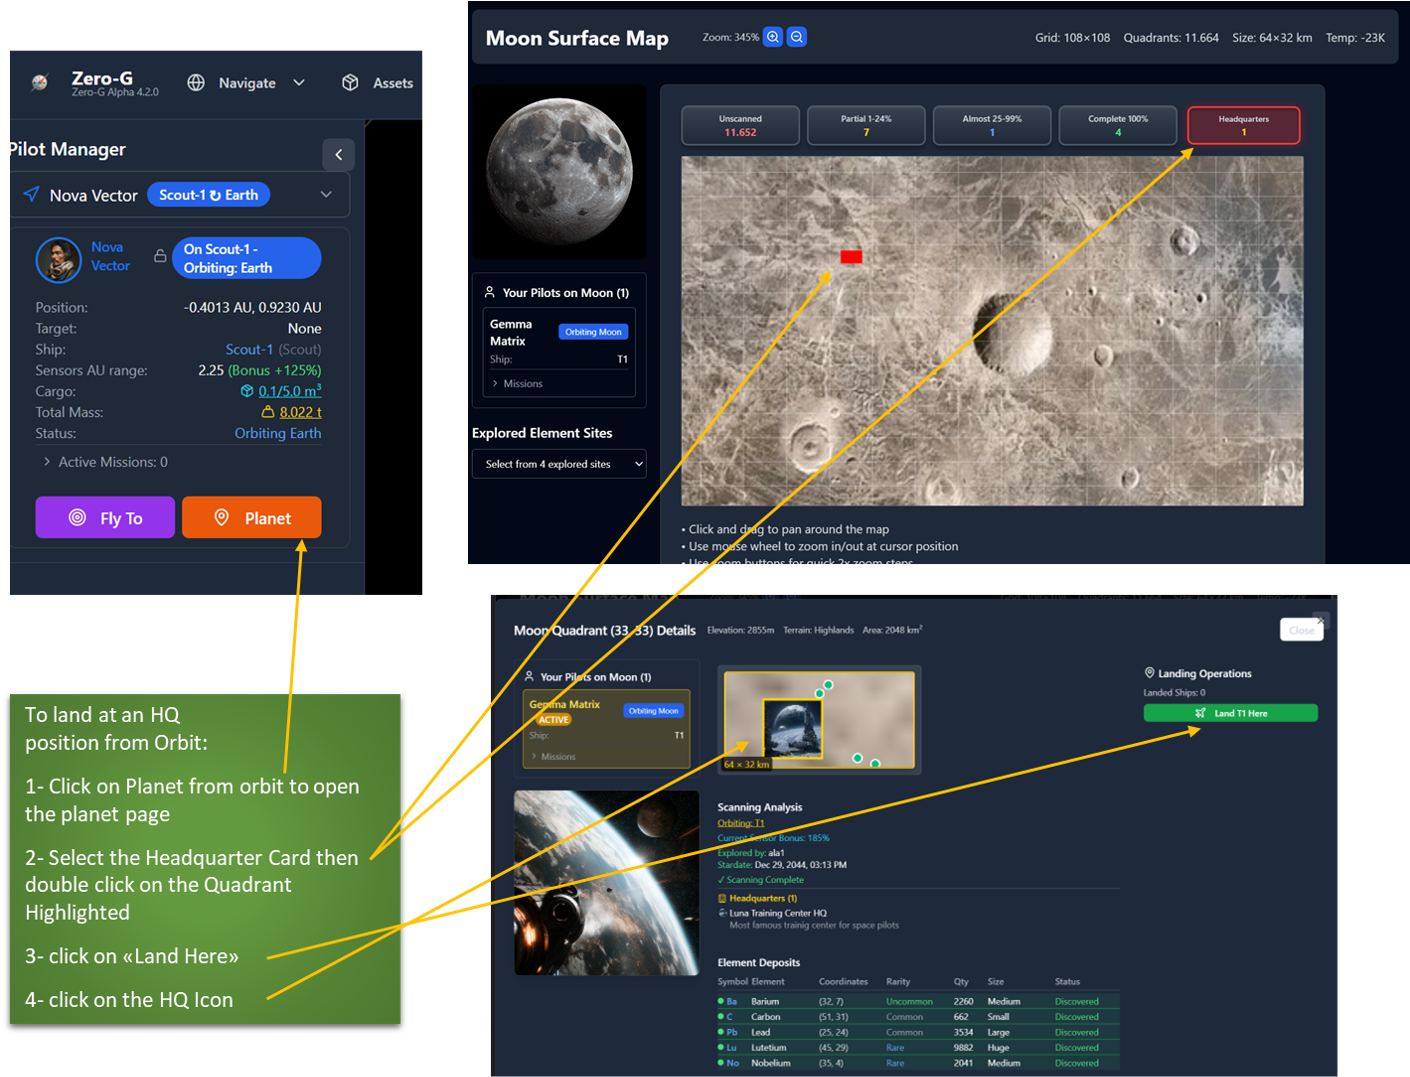The image size is (1410, 1077).
Task: Click the green Land T1 Here button
Action: (1231, 713)
